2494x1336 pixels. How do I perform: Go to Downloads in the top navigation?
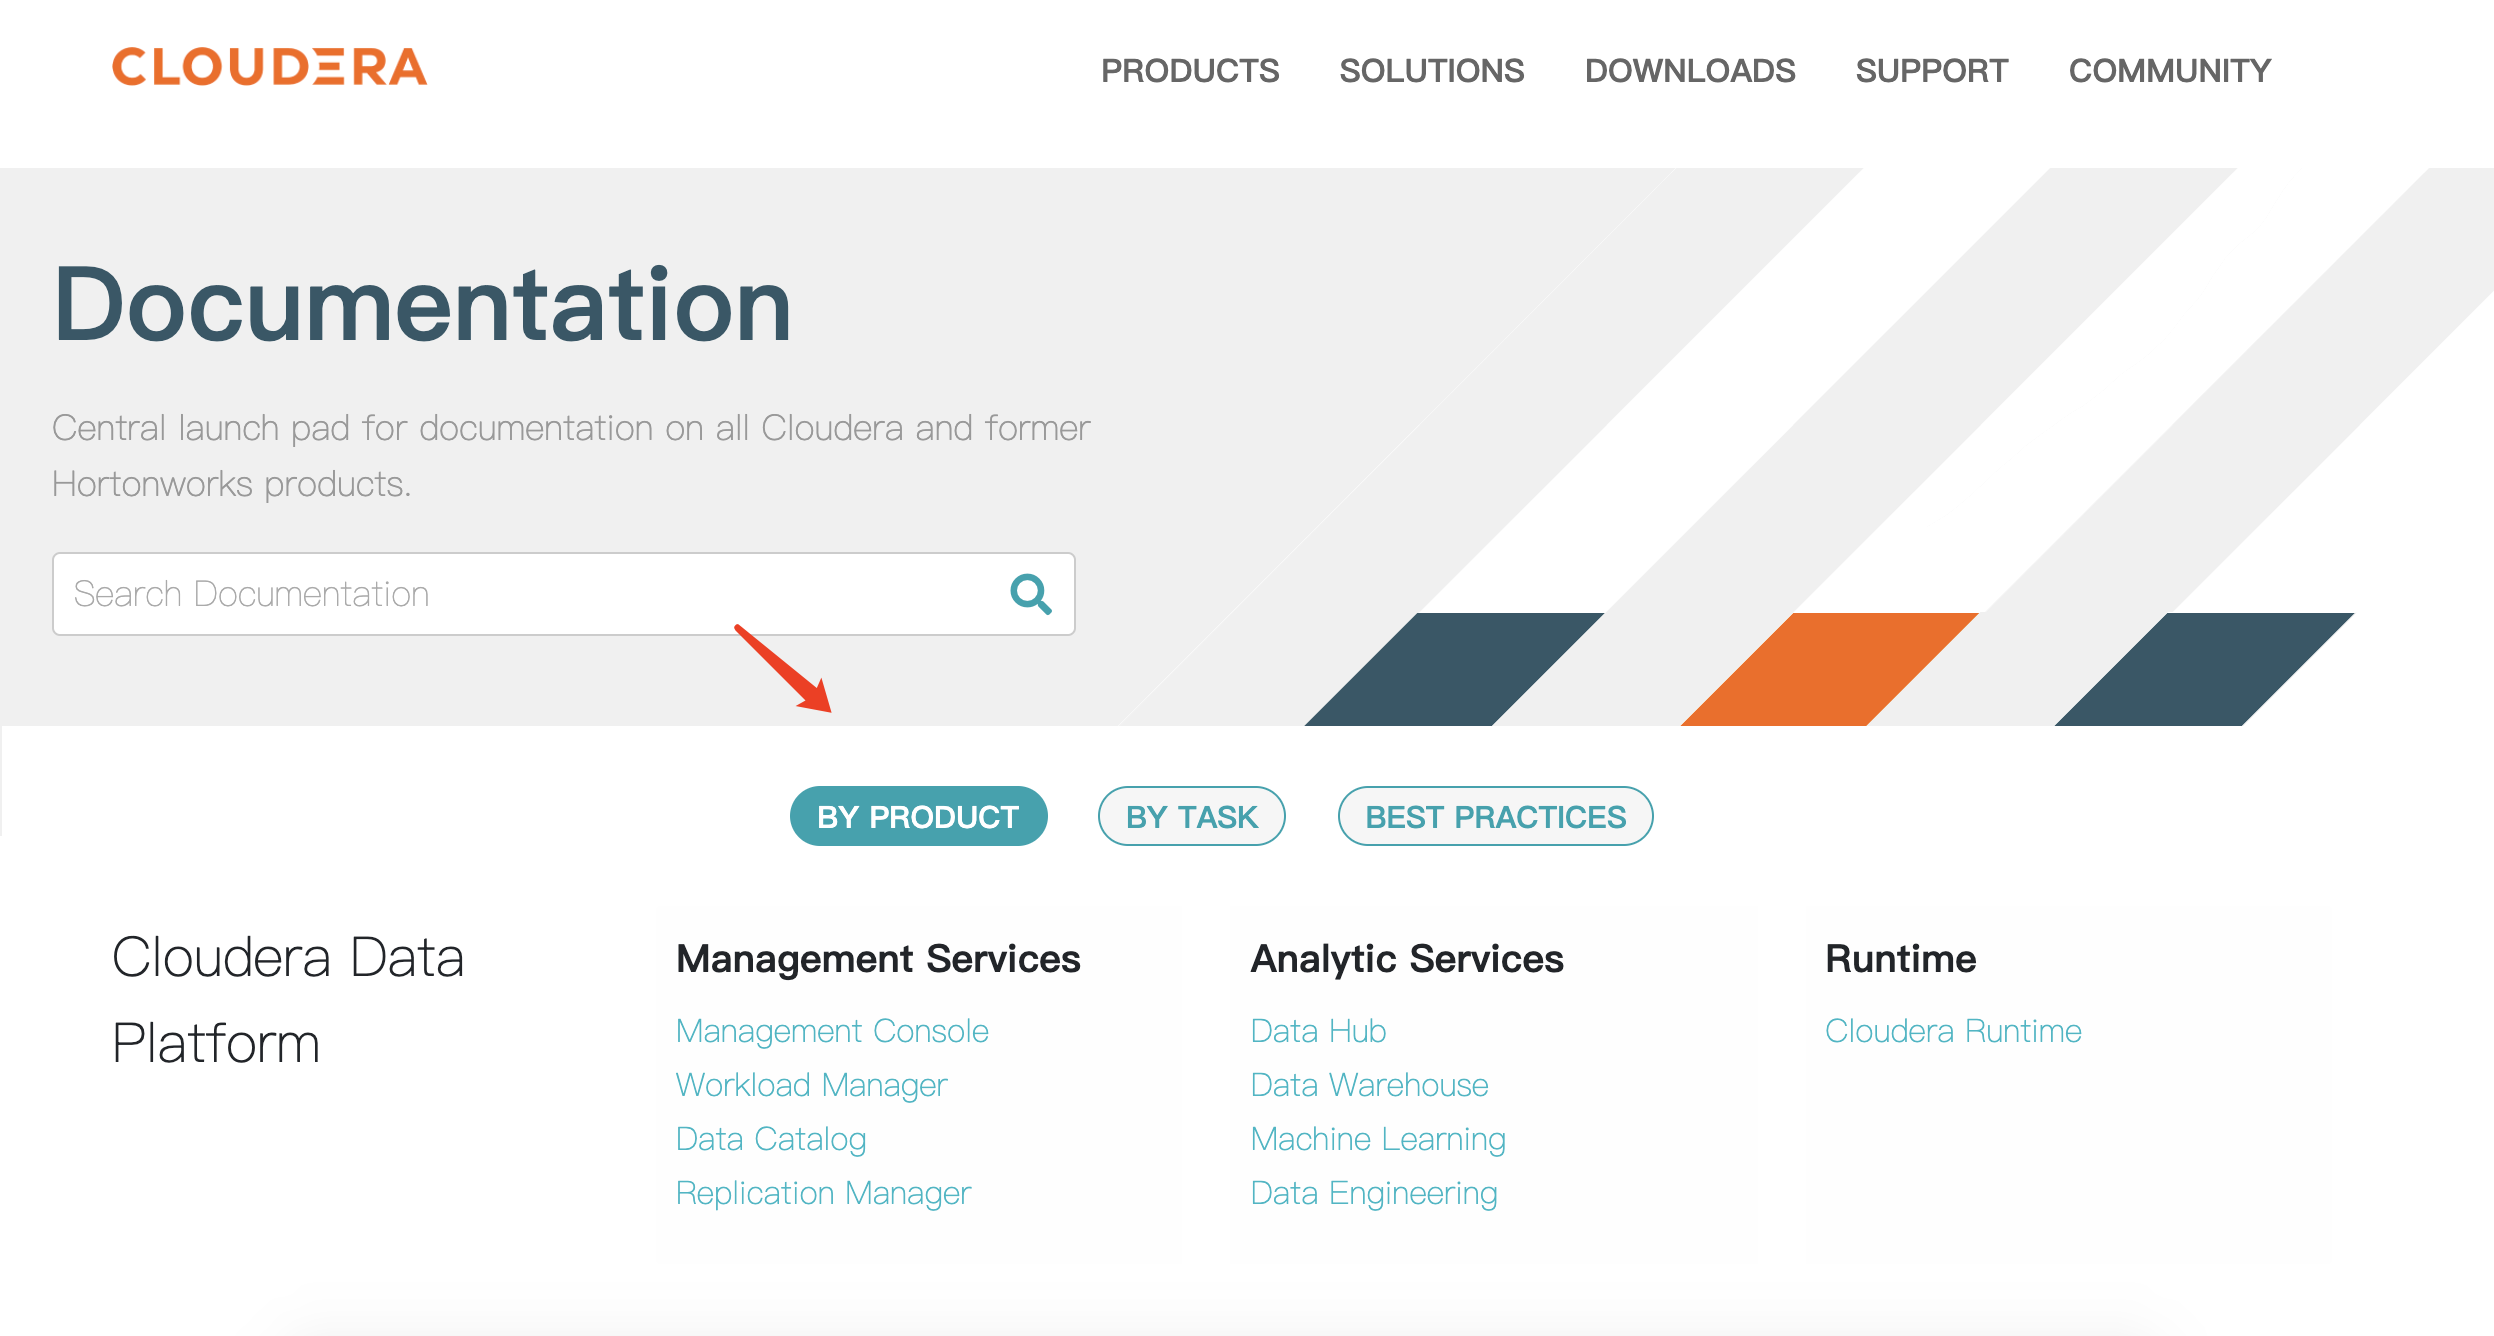(1689, 71)
